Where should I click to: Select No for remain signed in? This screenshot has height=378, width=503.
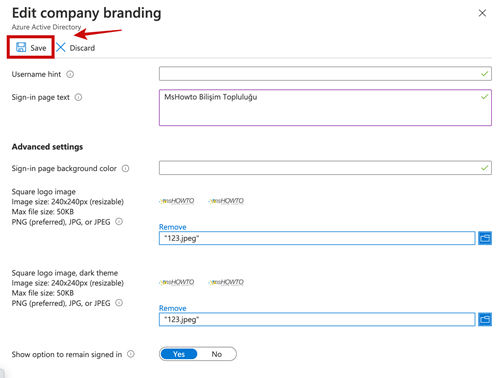(x=217, y=354)
